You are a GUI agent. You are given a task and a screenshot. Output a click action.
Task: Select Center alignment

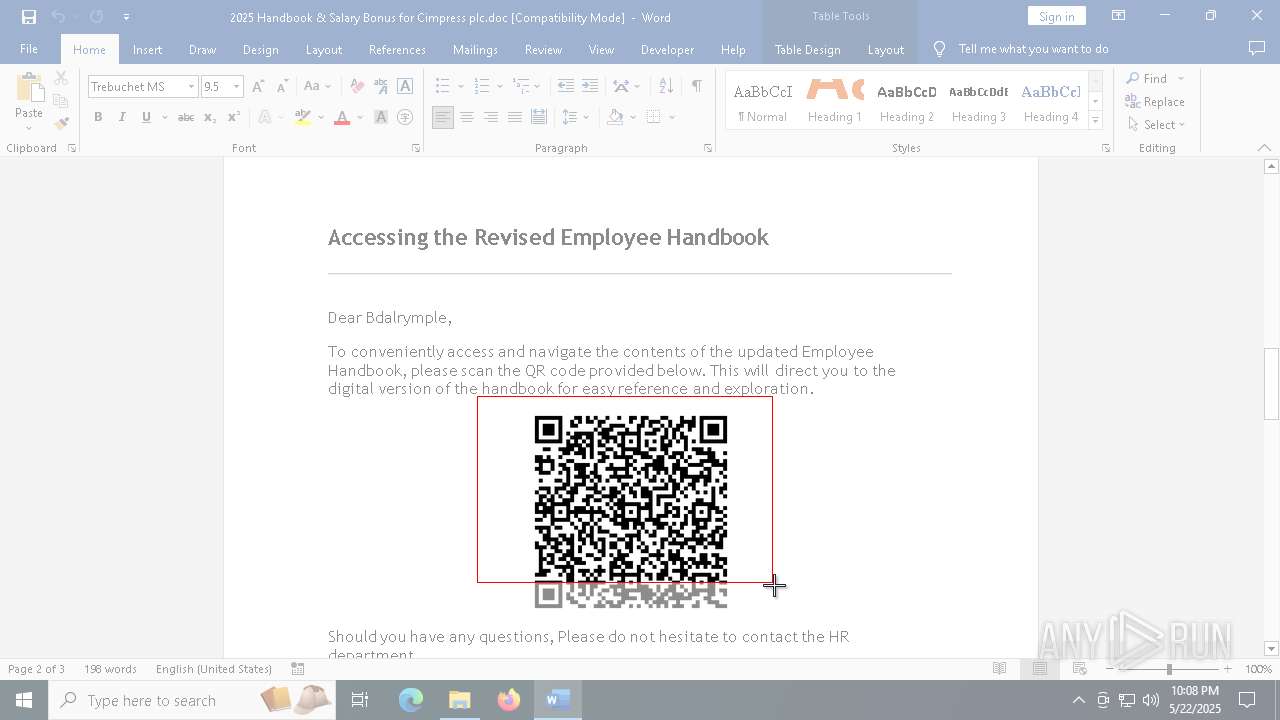(467, 117)
